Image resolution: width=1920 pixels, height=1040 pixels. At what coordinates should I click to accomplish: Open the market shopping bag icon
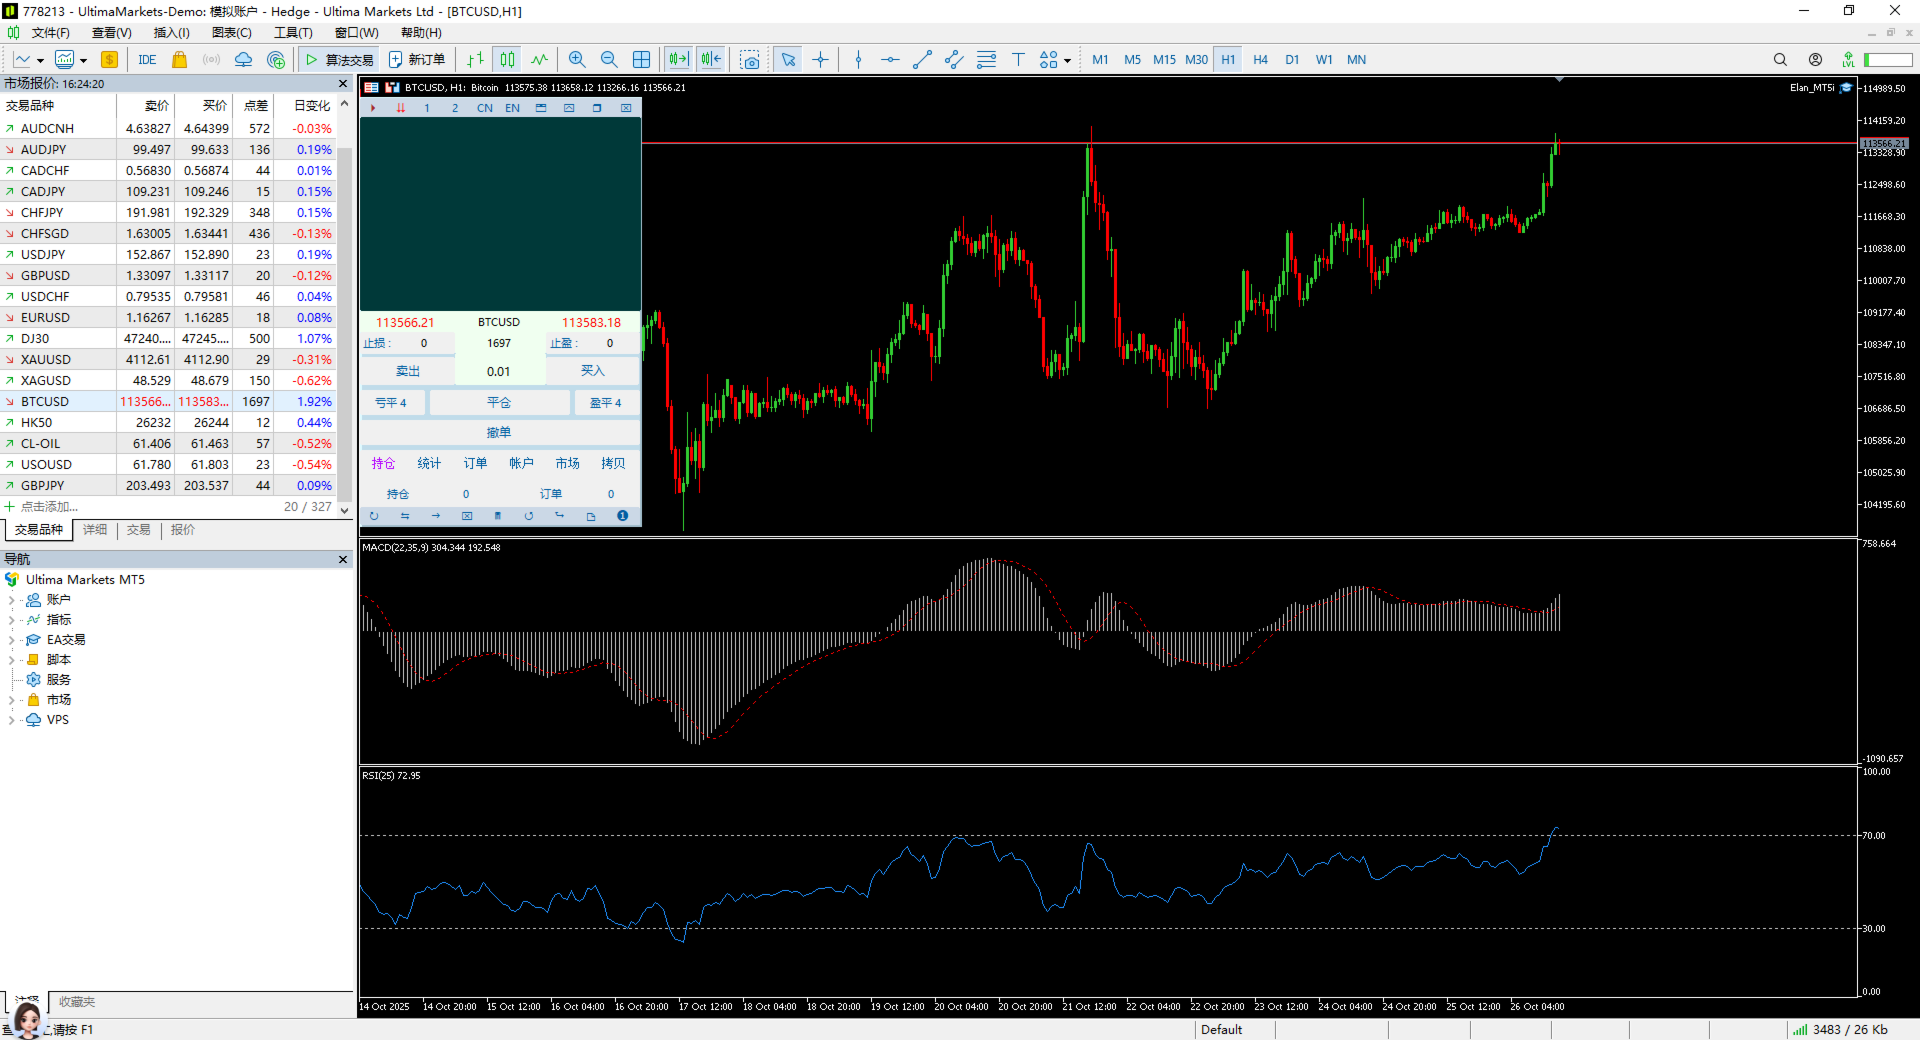coord(179,60)
